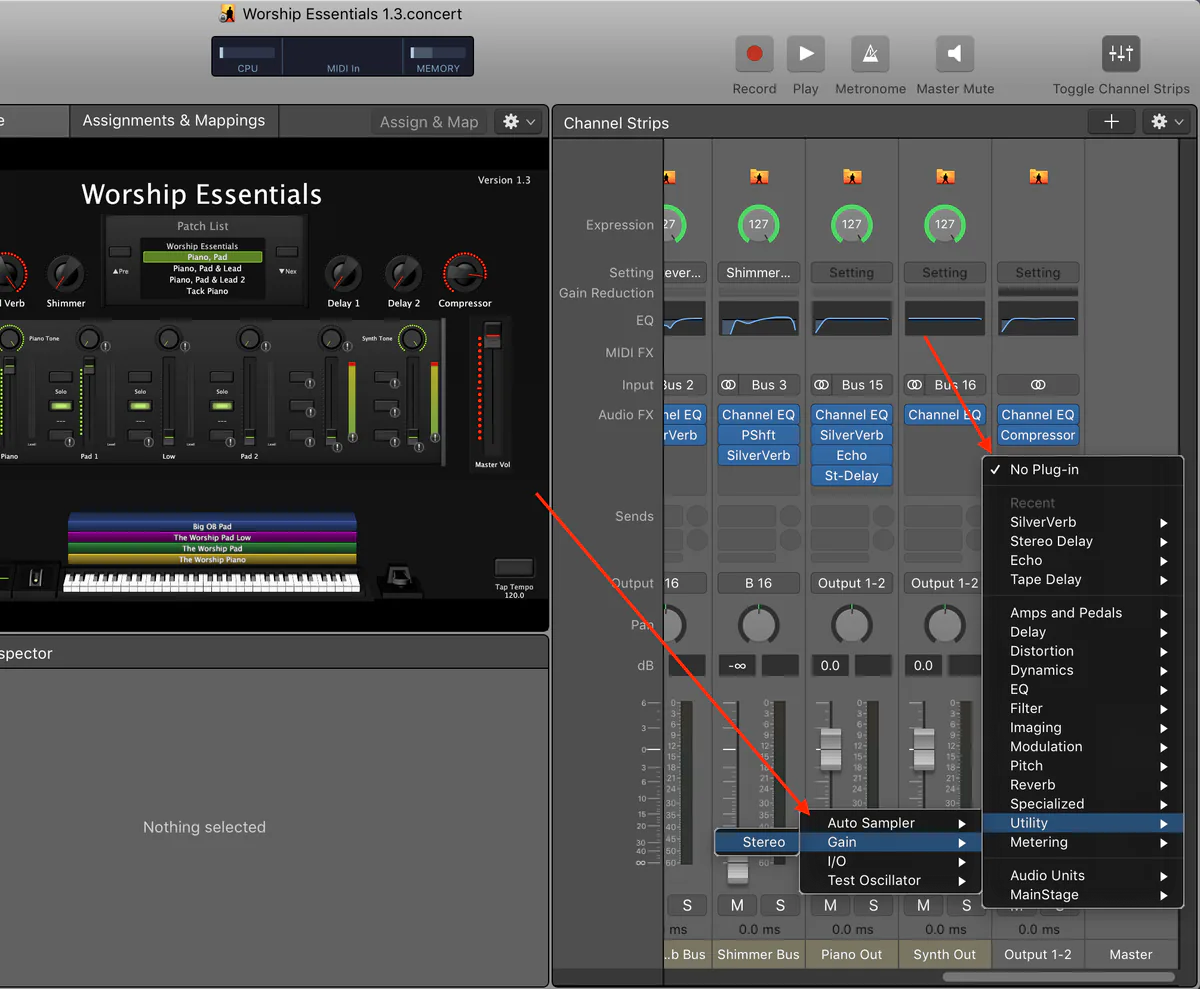Solo the Piano Out channel strip
This screenshot has width=1200, height=989.
click(x=873, y=905)
